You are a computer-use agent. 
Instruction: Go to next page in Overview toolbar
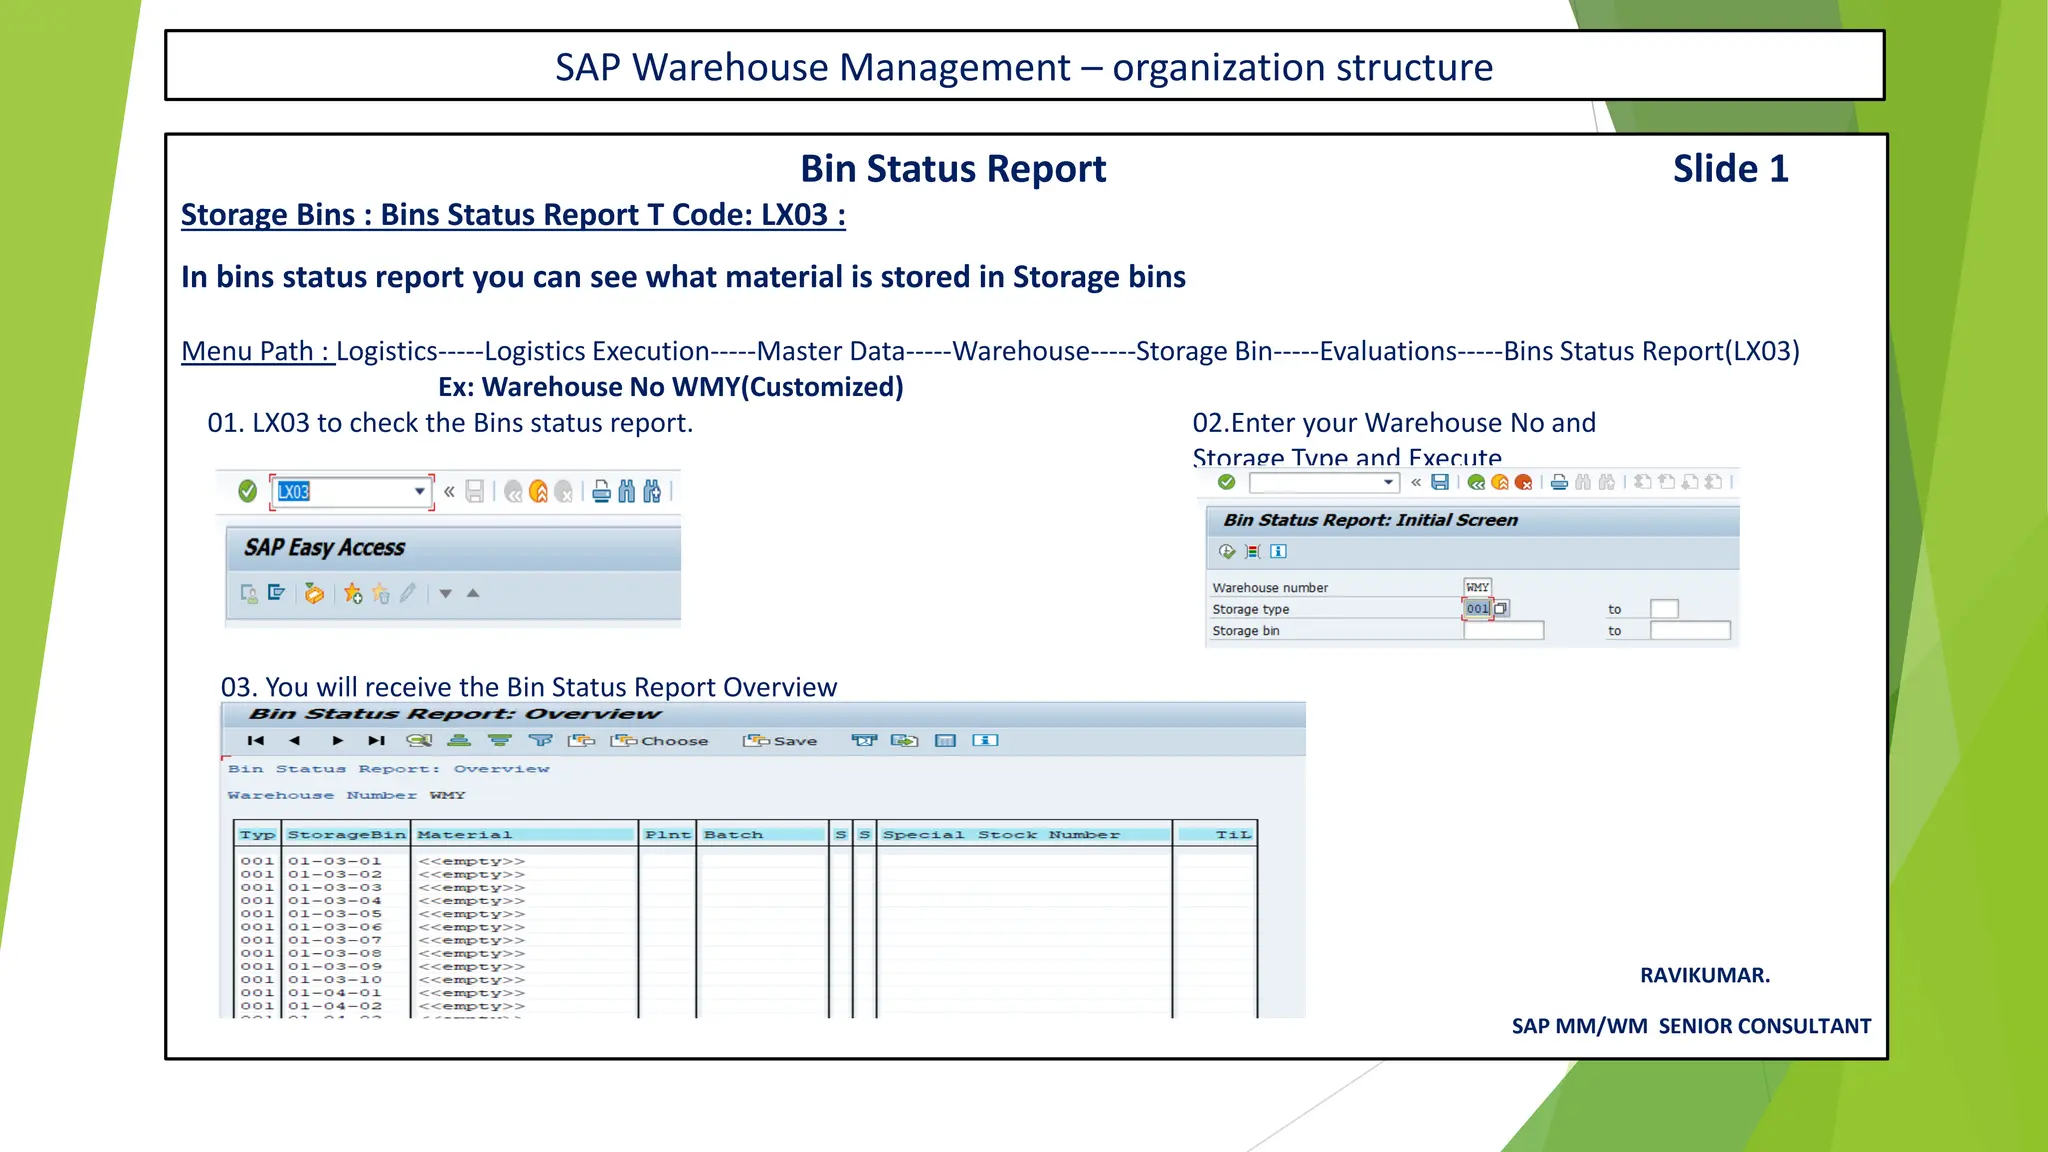(338, 741)
